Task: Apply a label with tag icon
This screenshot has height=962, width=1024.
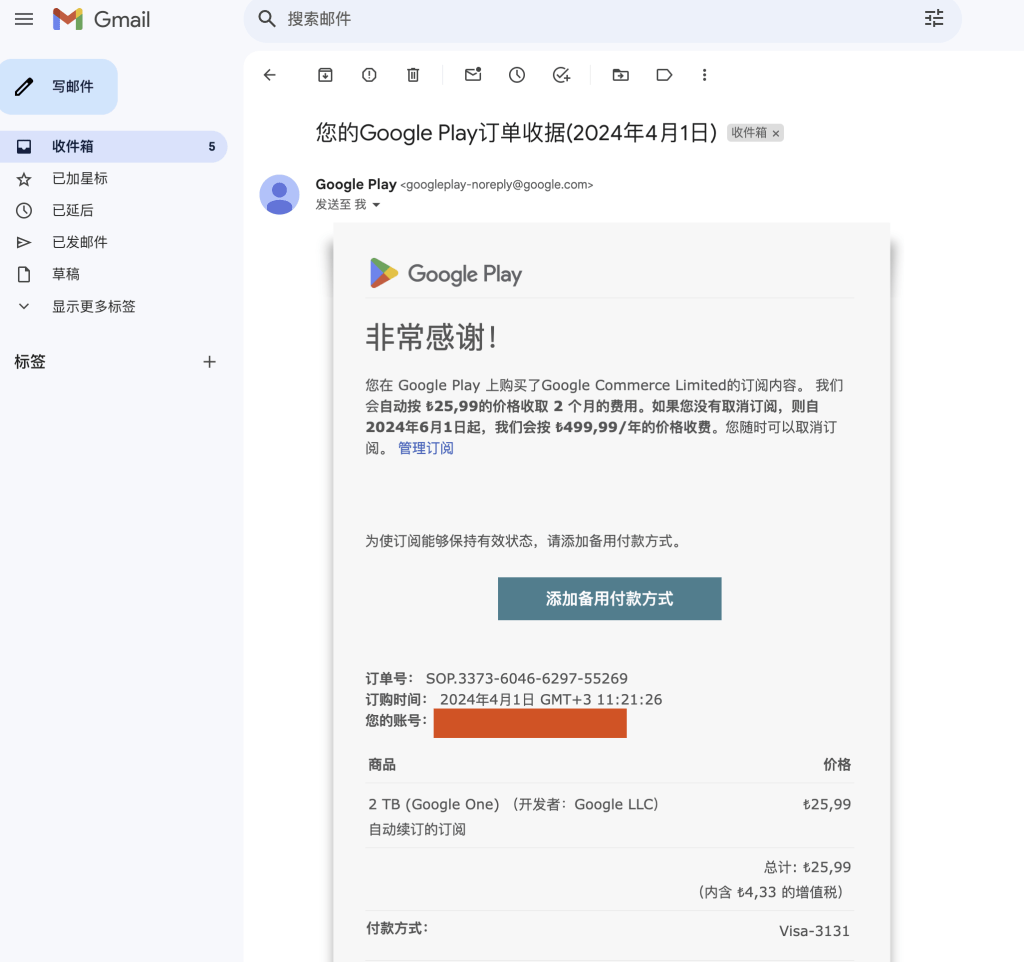Action: point(664,75)
